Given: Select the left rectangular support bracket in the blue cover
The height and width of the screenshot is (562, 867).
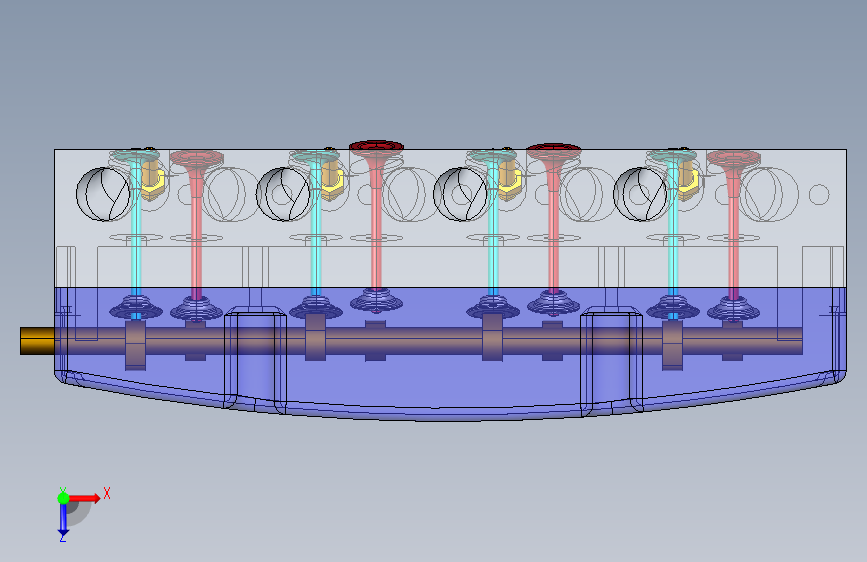Looking at the screenshot, I should [x=255, y=360].
